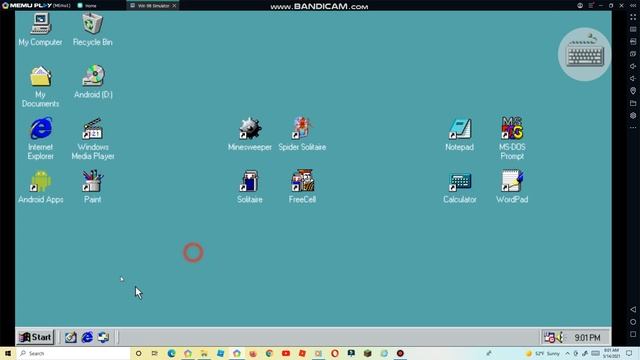Open the MEmu location pin tool

(x=633, y=91)
